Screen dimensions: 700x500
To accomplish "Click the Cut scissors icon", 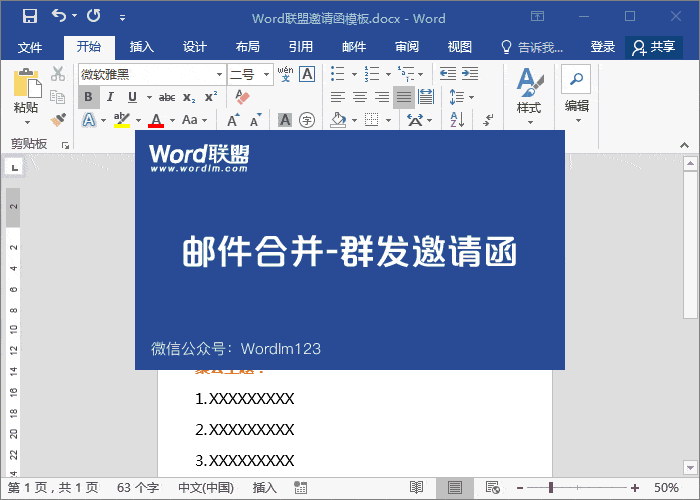I will coord(58,74).
